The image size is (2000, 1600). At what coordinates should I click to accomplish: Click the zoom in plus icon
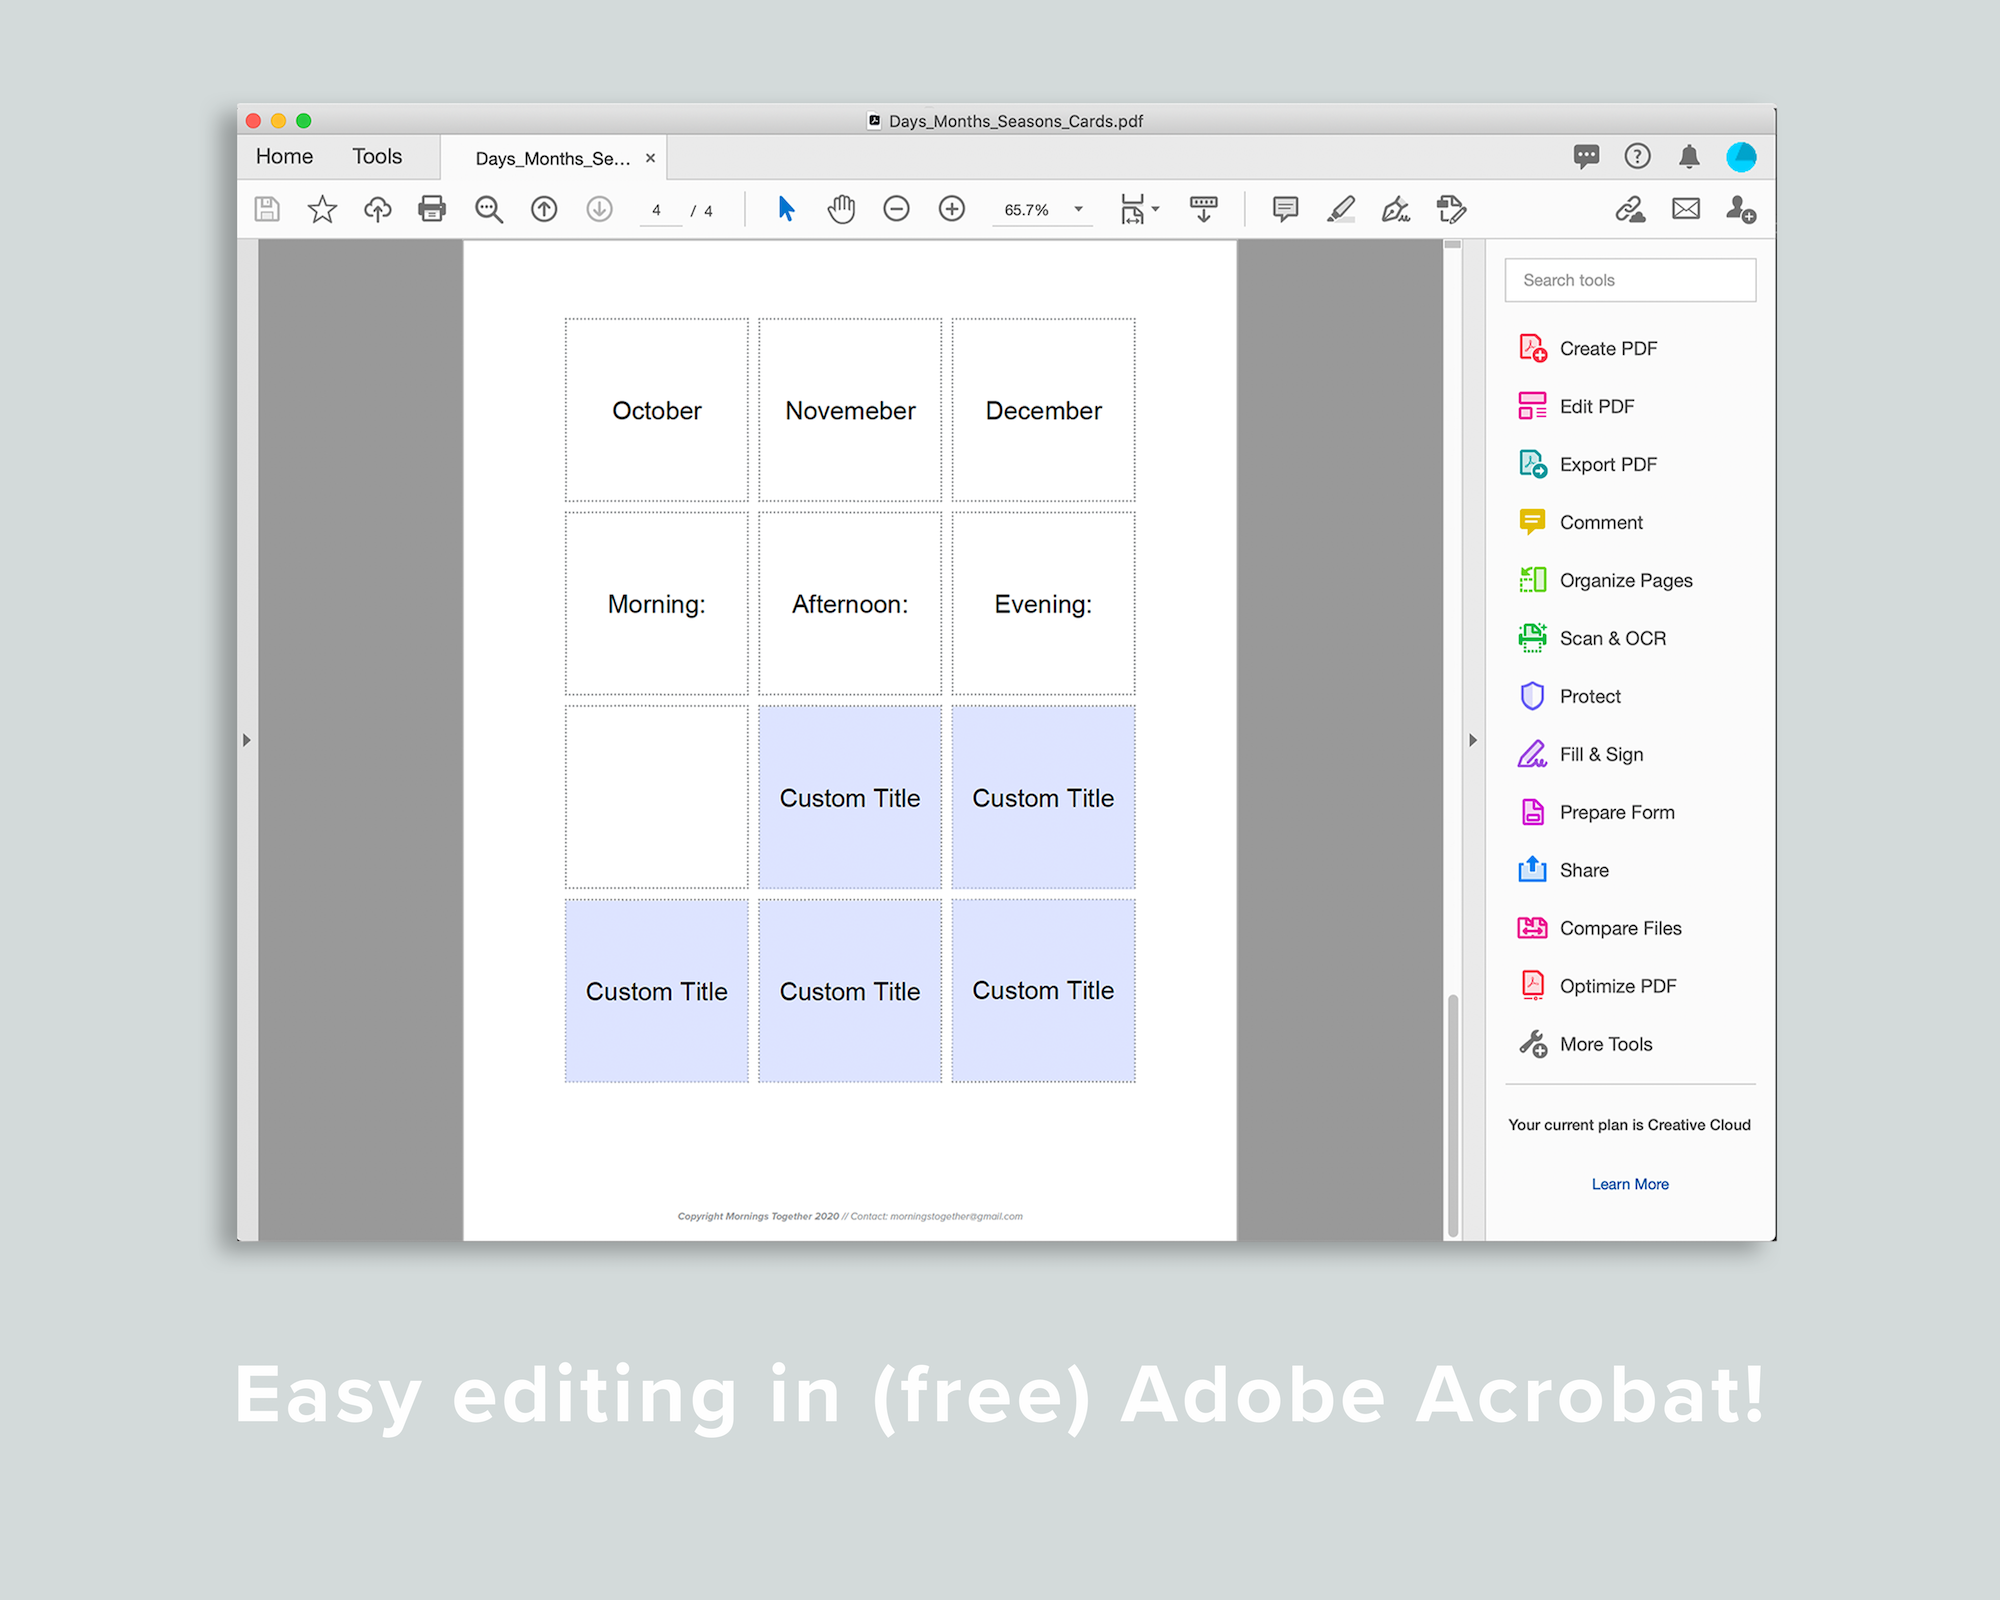pos(951,209)
